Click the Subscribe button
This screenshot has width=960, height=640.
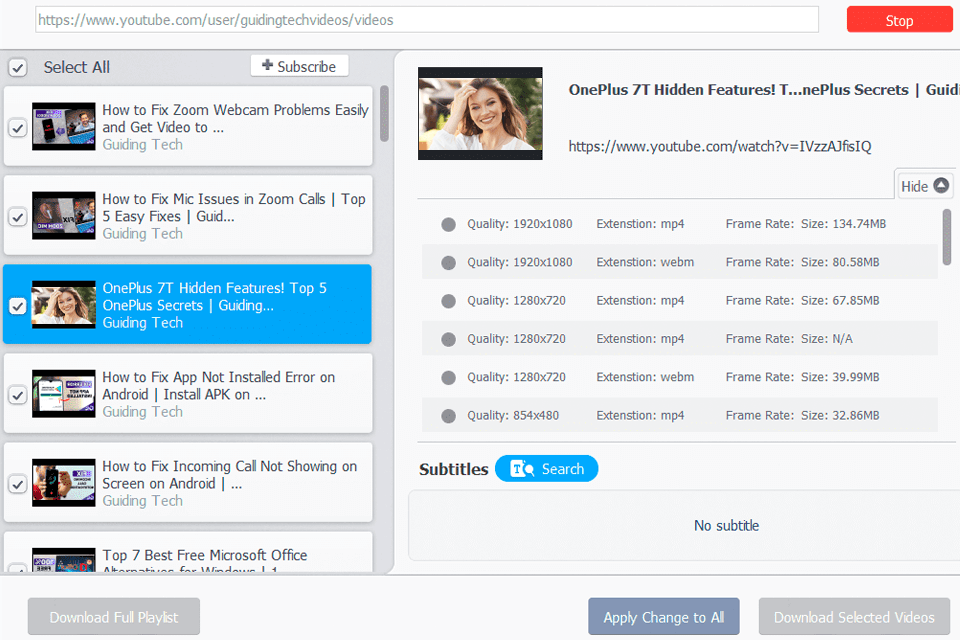click(x=299, y=66)
